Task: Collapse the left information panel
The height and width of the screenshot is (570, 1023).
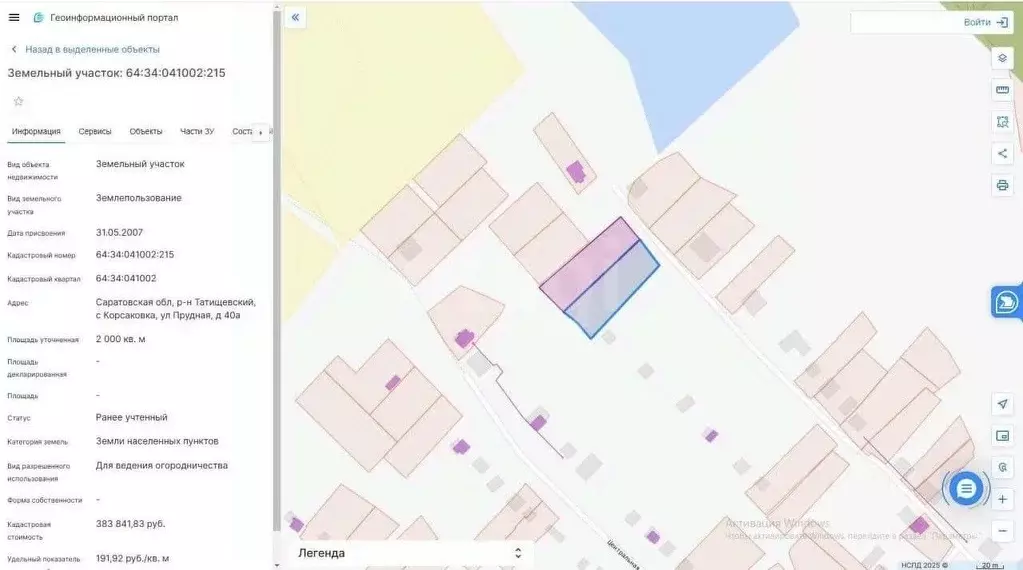Action: point(294,18)
